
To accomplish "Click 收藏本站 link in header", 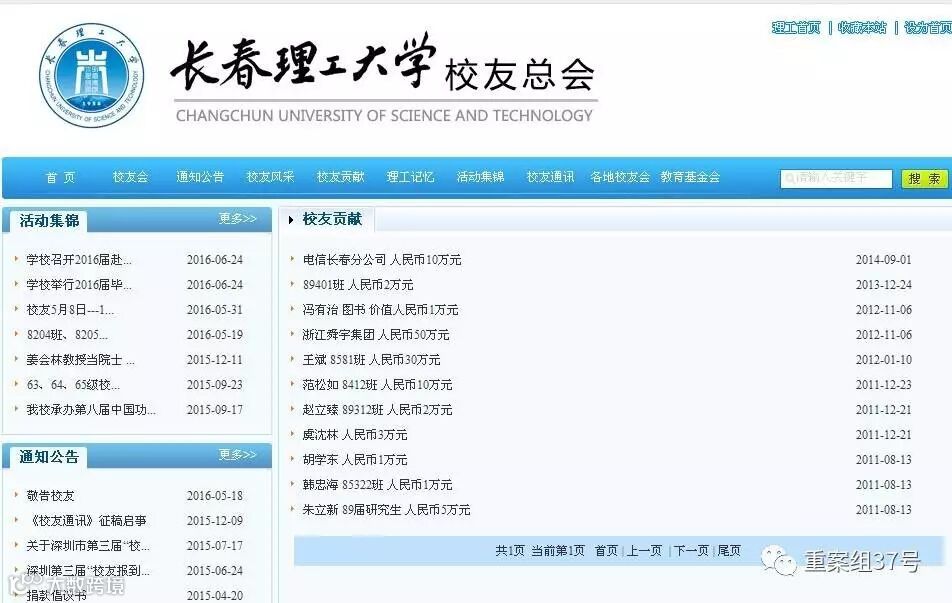I will coord(862,27).
